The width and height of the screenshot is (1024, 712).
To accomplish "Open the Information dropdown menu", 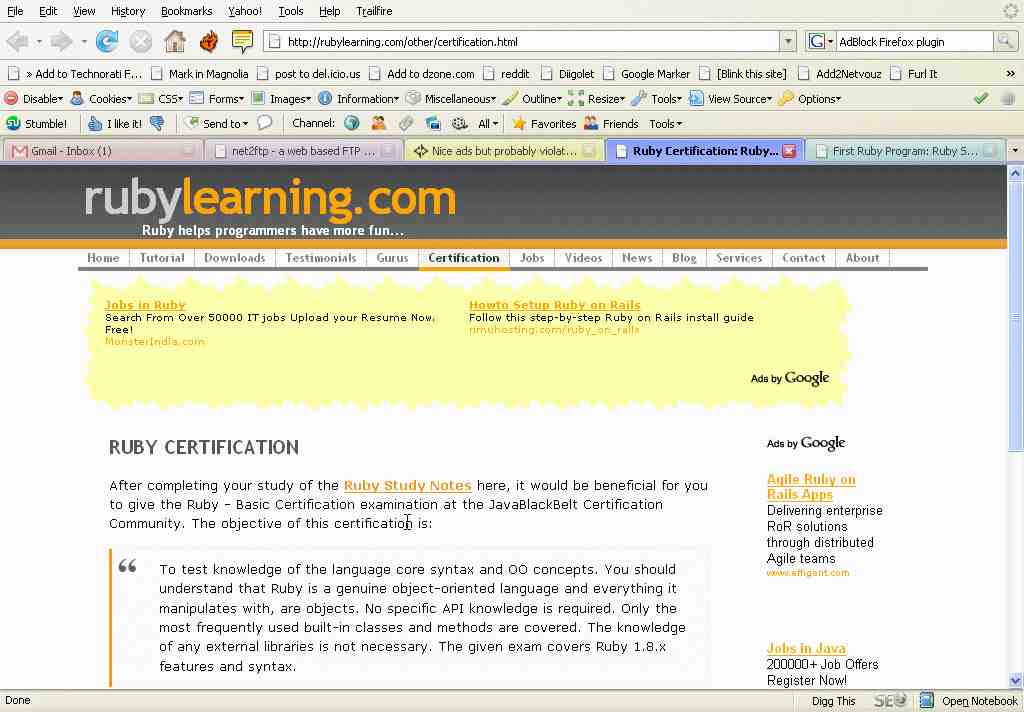I will coord(359,99).
